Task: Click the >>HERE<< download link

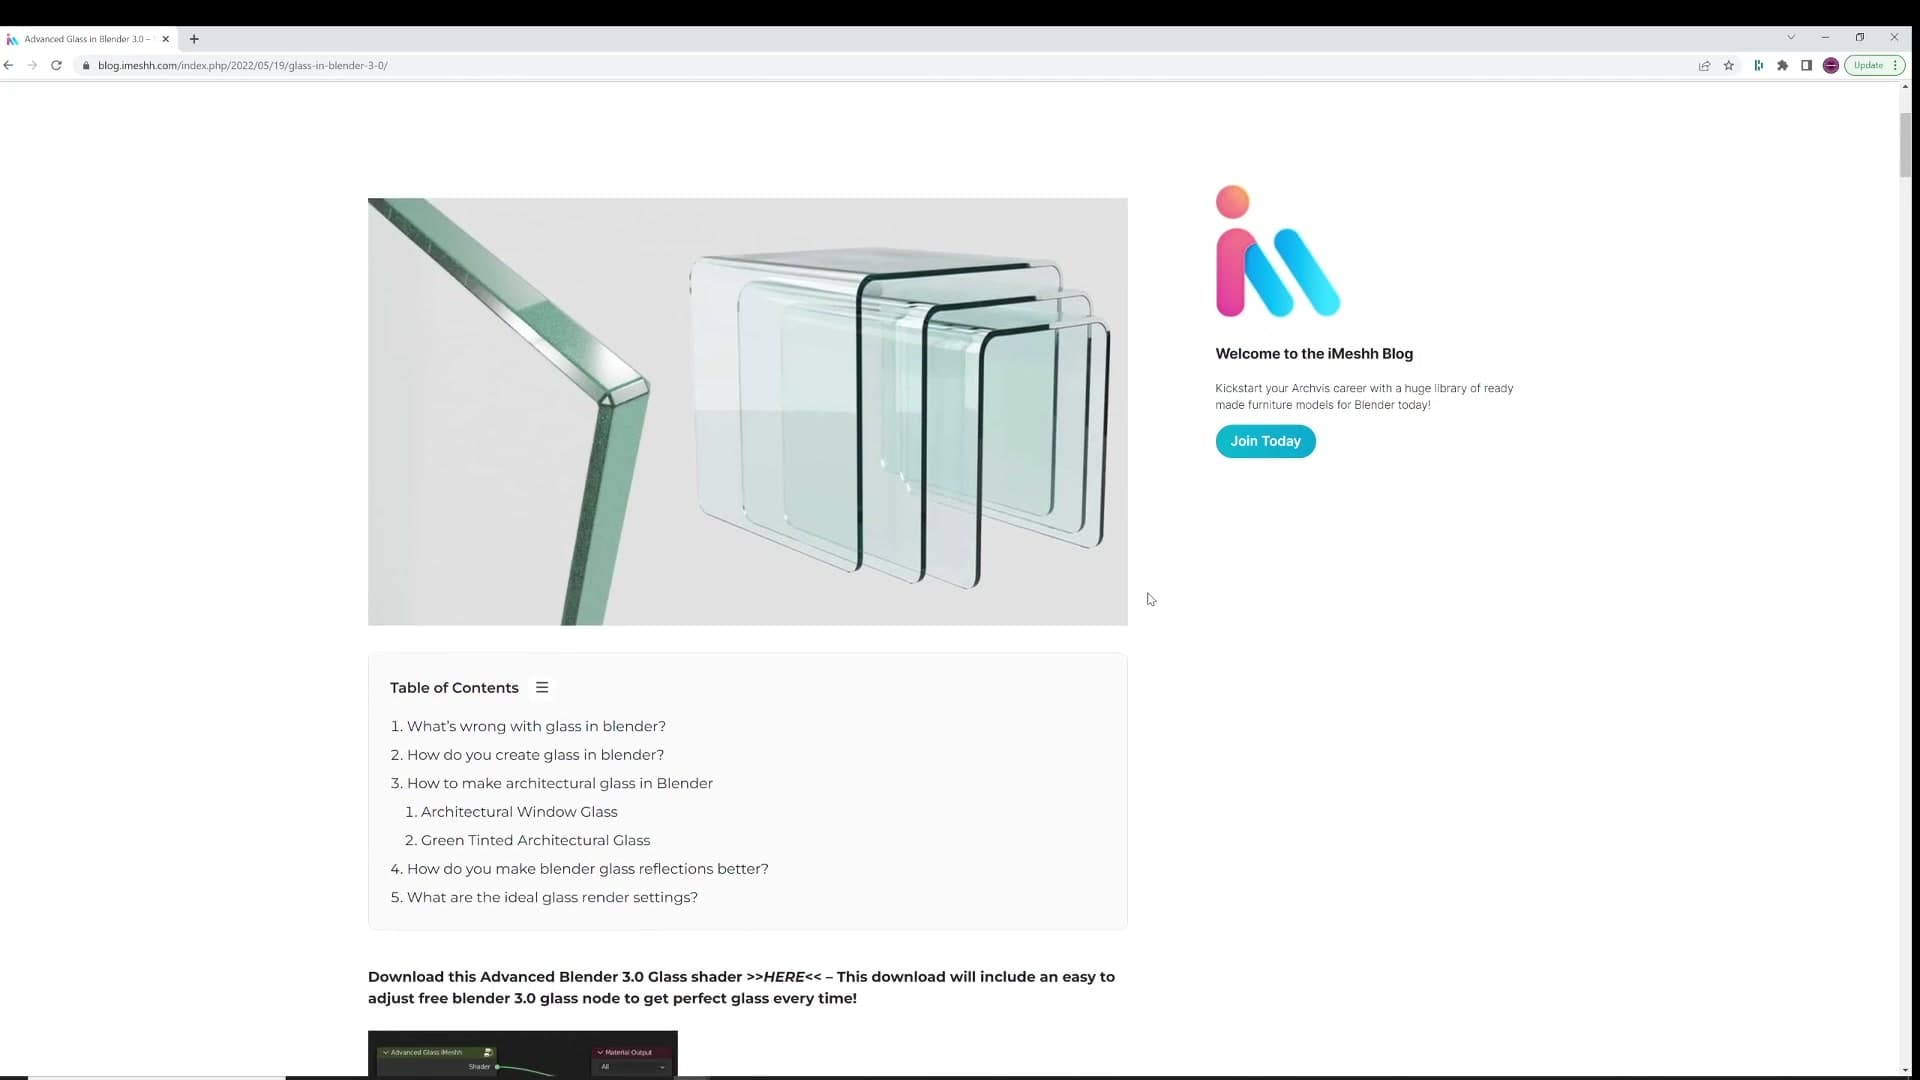Action: pos(784,977)
